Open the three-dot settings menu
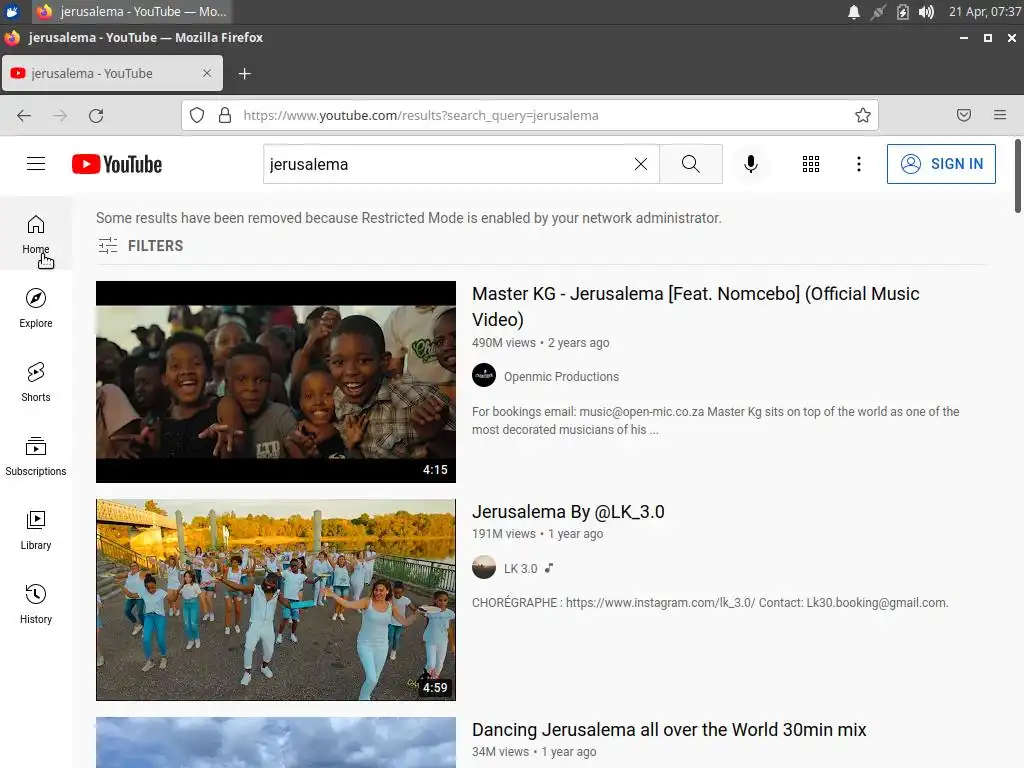The width and height of the screenshot is (1024, 768). pyautogui.click(x=859, y=164)
